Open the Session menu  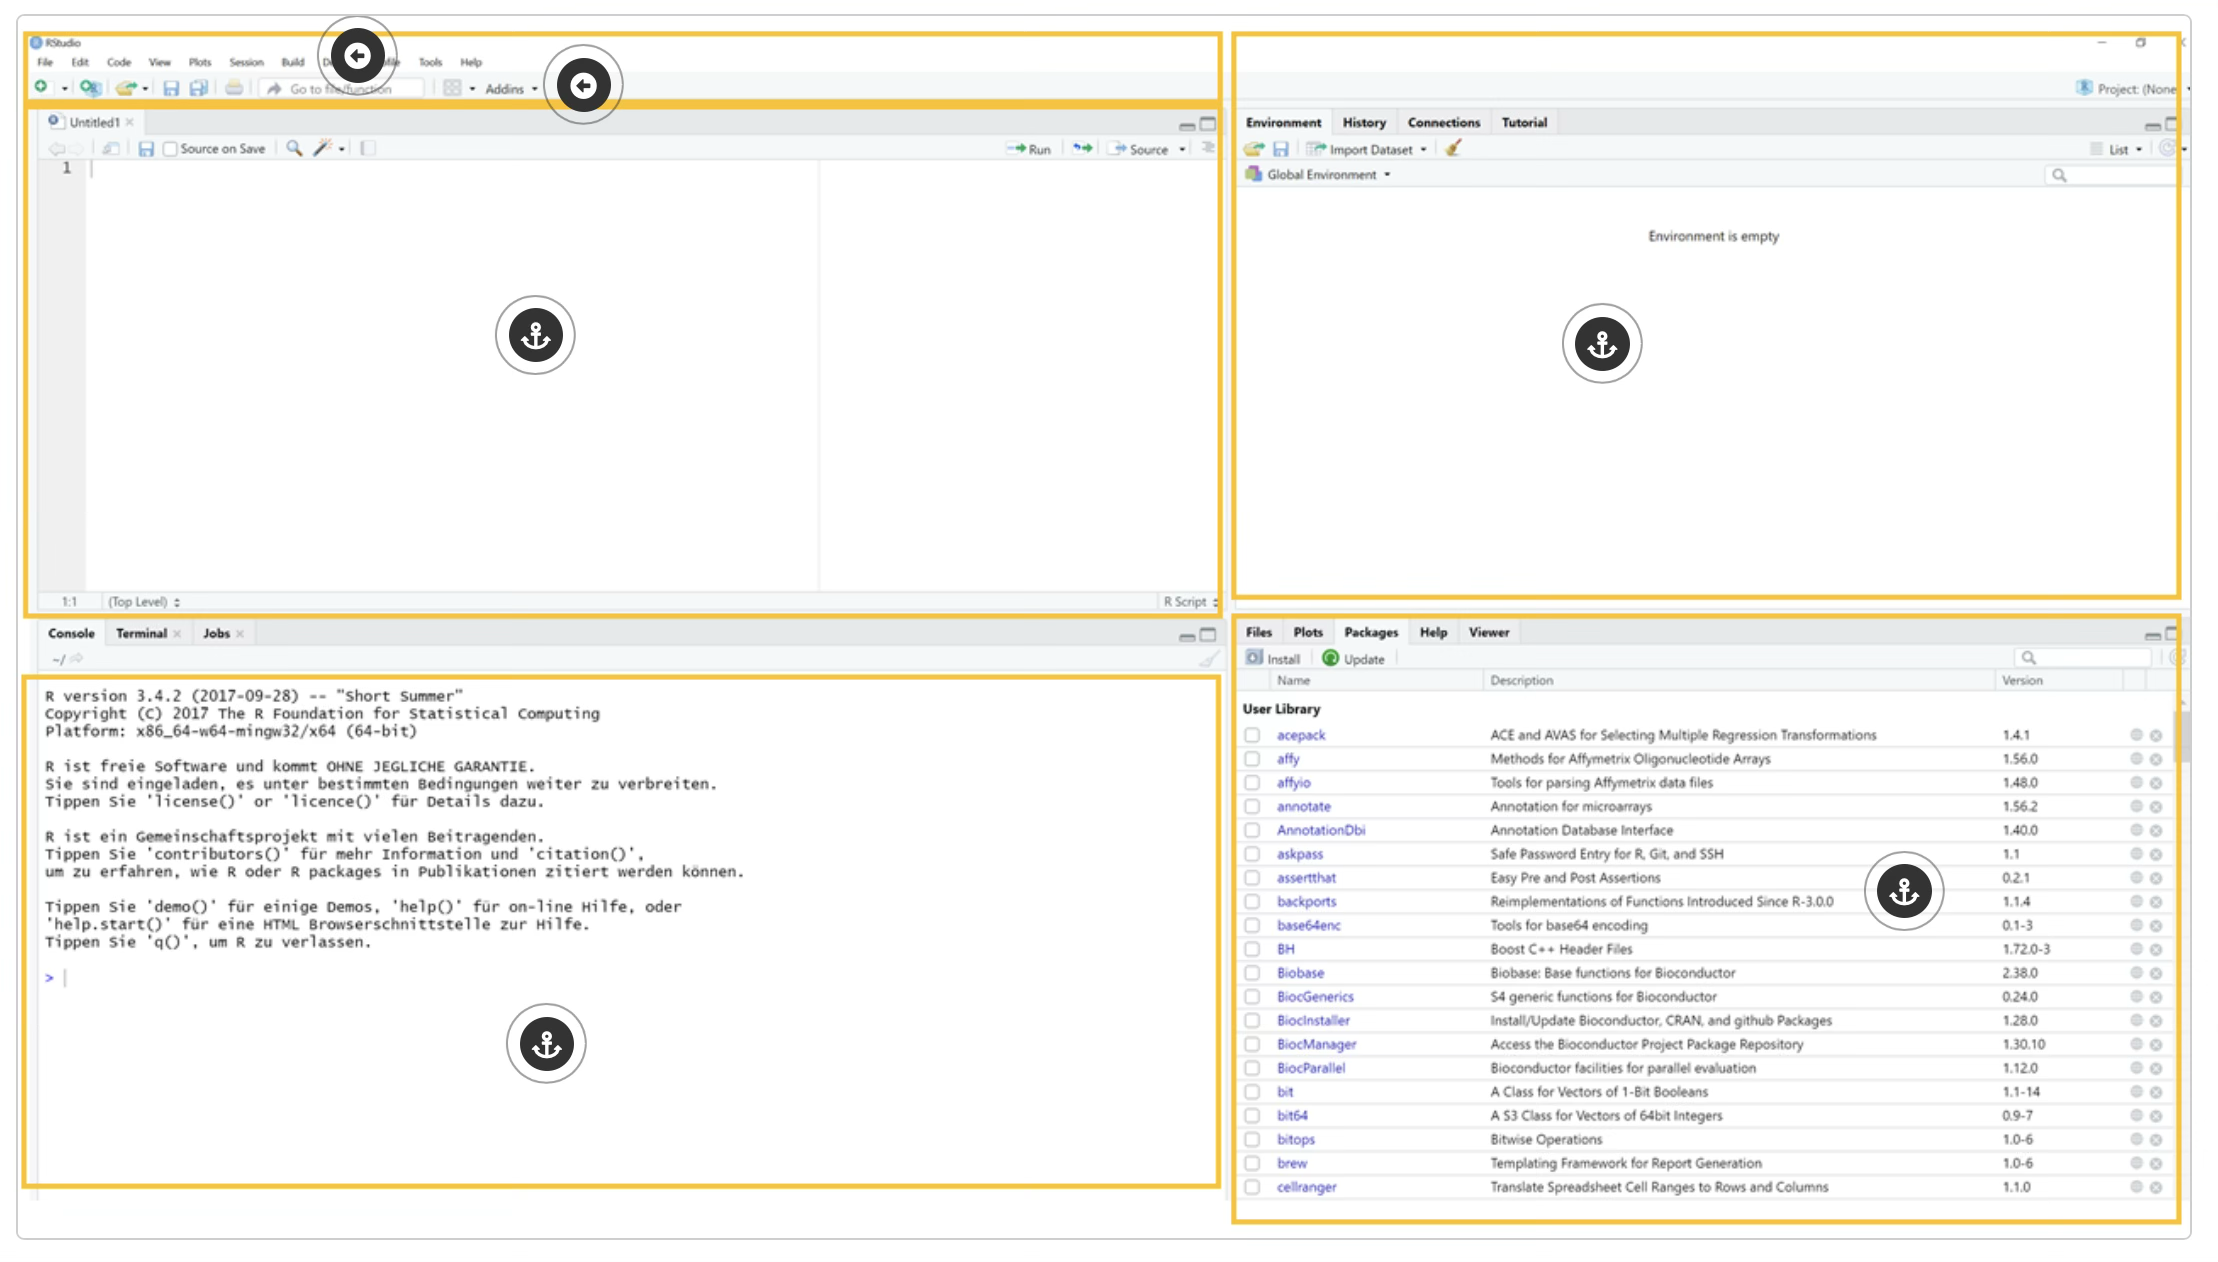pos(246,61)
